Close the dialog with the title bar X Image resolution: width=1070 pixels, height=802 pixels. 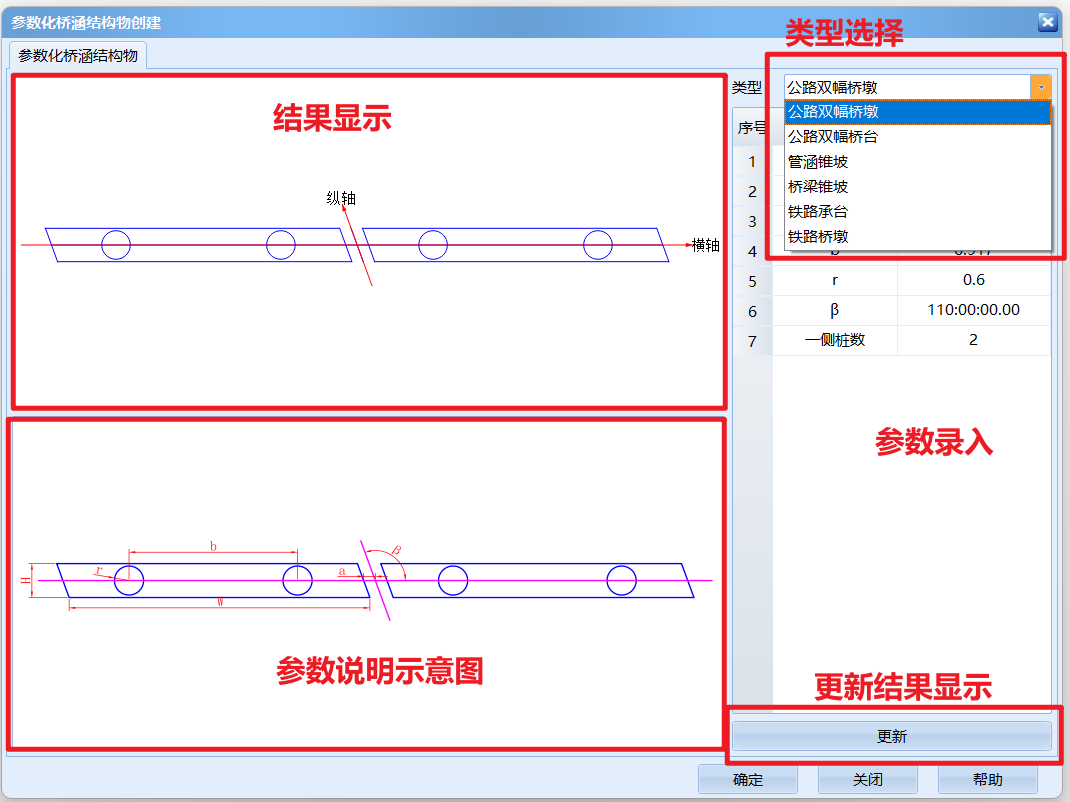1047,22
